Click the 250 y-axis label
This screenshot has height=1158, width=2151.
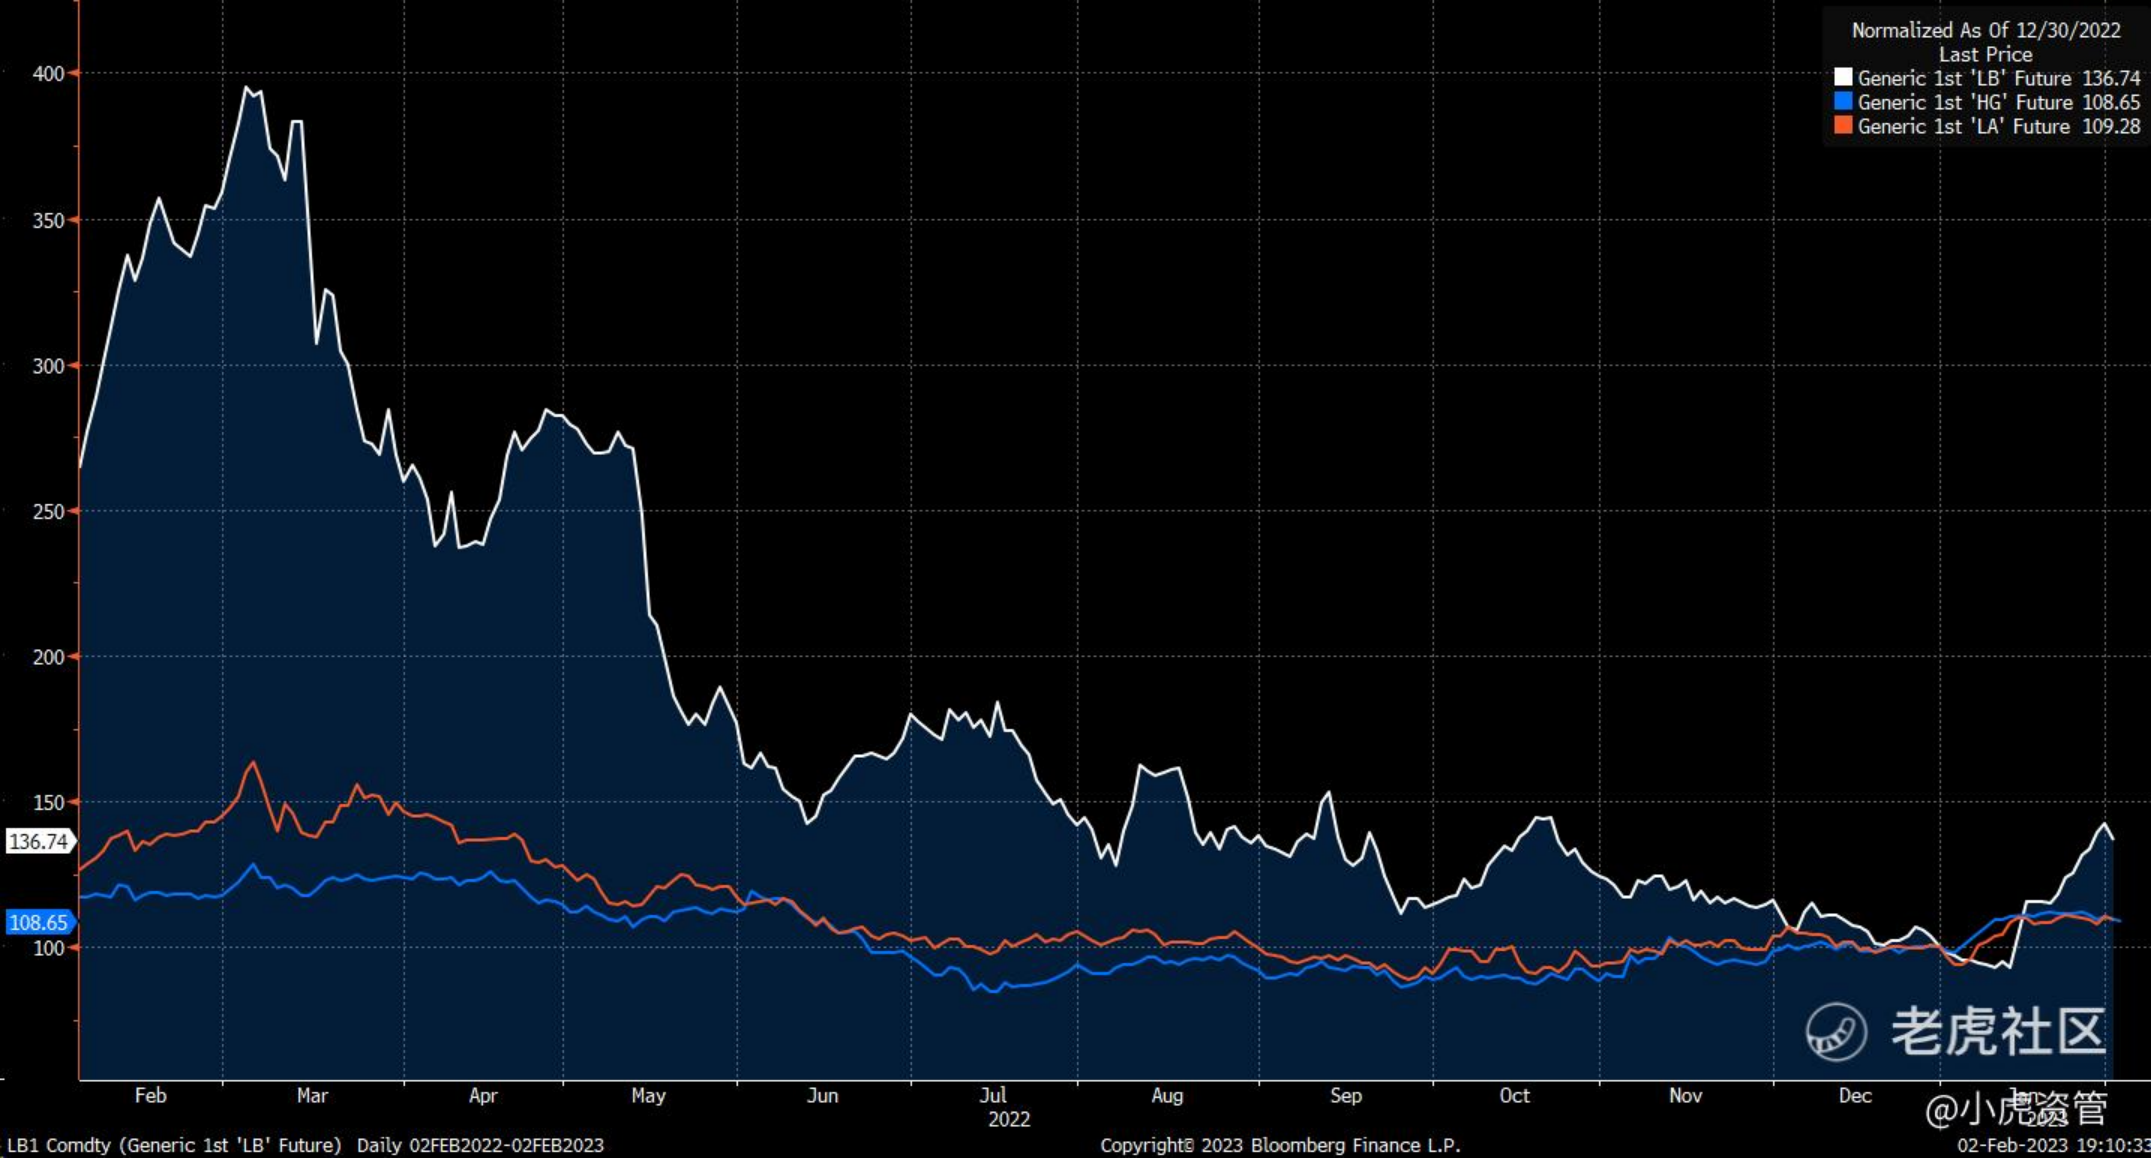[x=48, y=511]
